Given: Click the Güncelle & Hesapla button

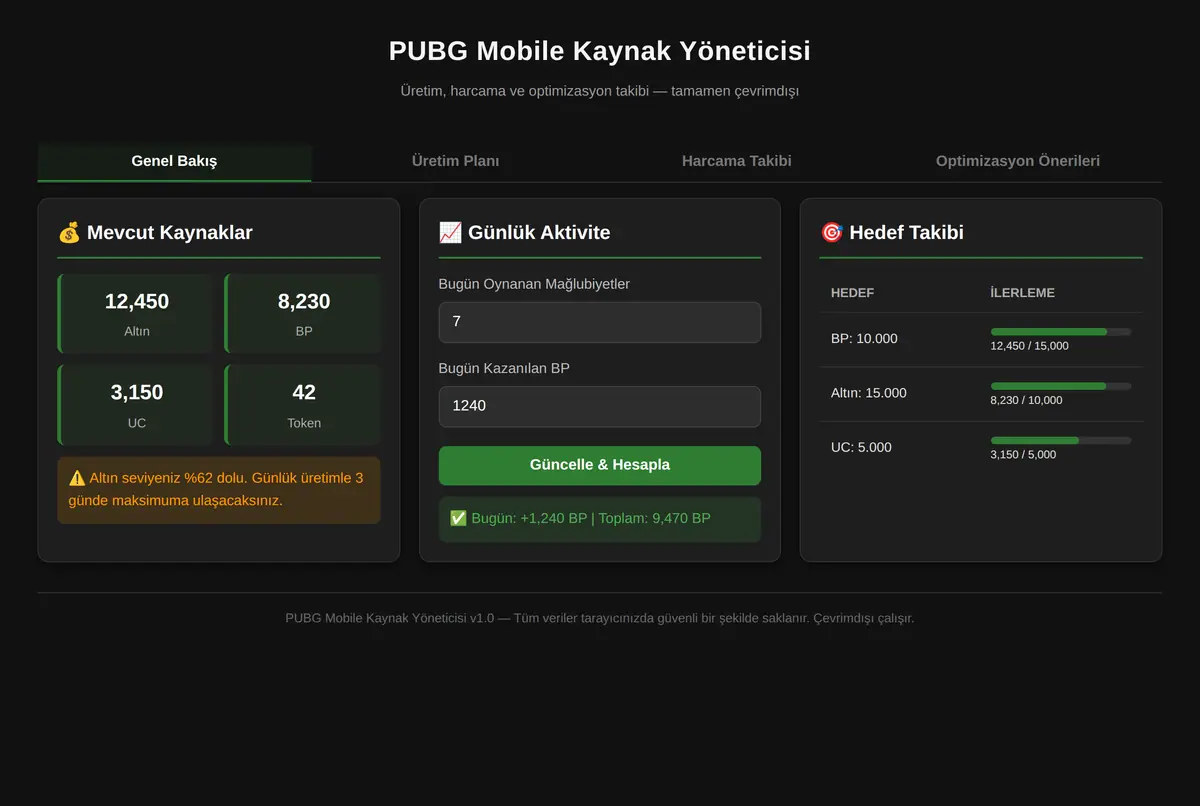Looking at the screenshot, I should coord(600,465).
